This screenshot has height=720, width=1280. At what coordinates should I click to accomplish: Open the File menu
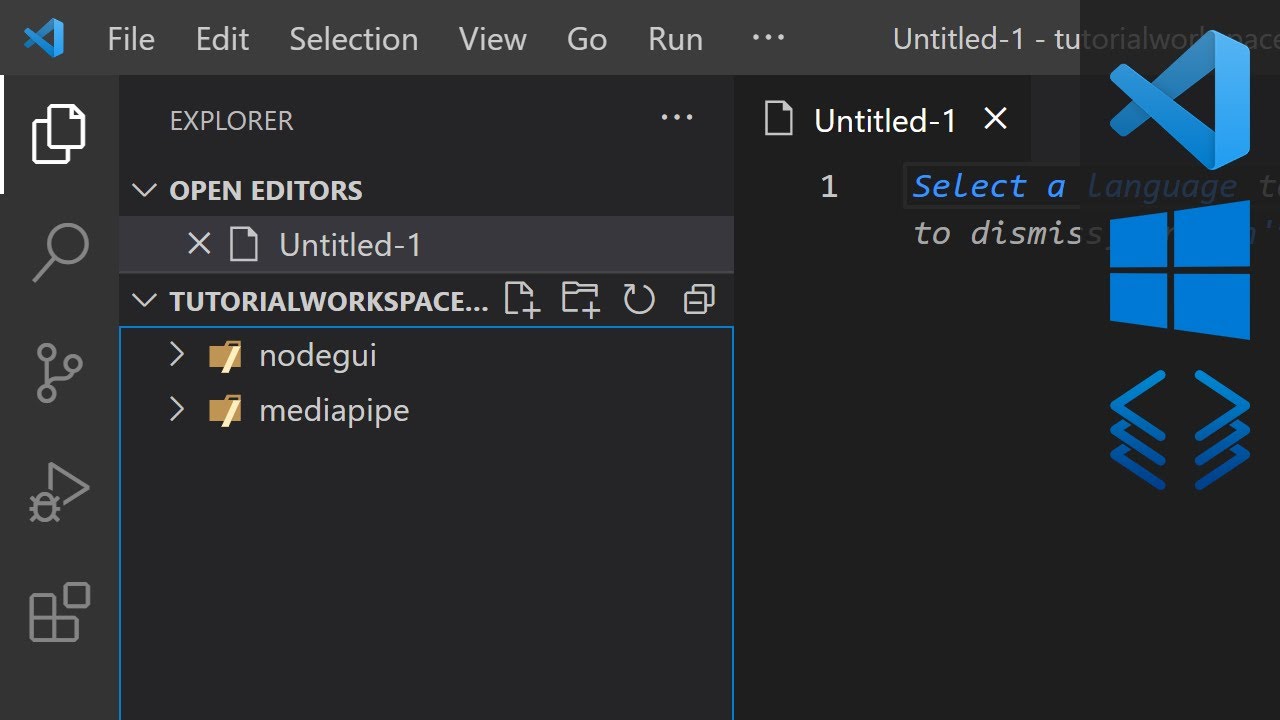tap(131, 39)
